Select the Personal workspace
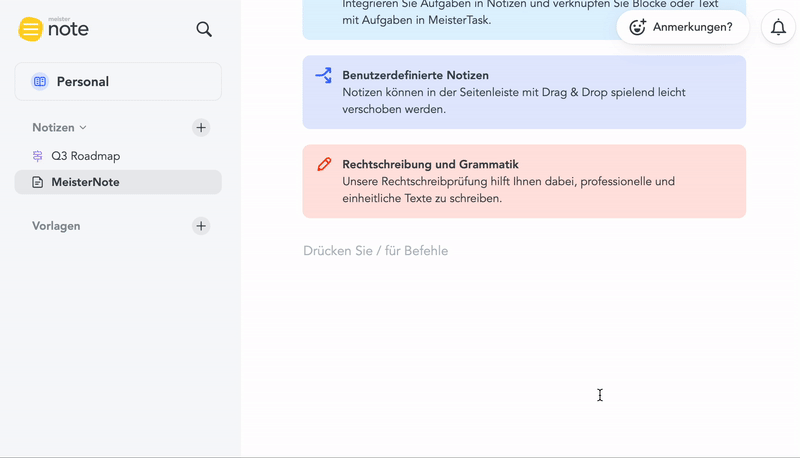800x458 pixels. click(x=118, y=82)
